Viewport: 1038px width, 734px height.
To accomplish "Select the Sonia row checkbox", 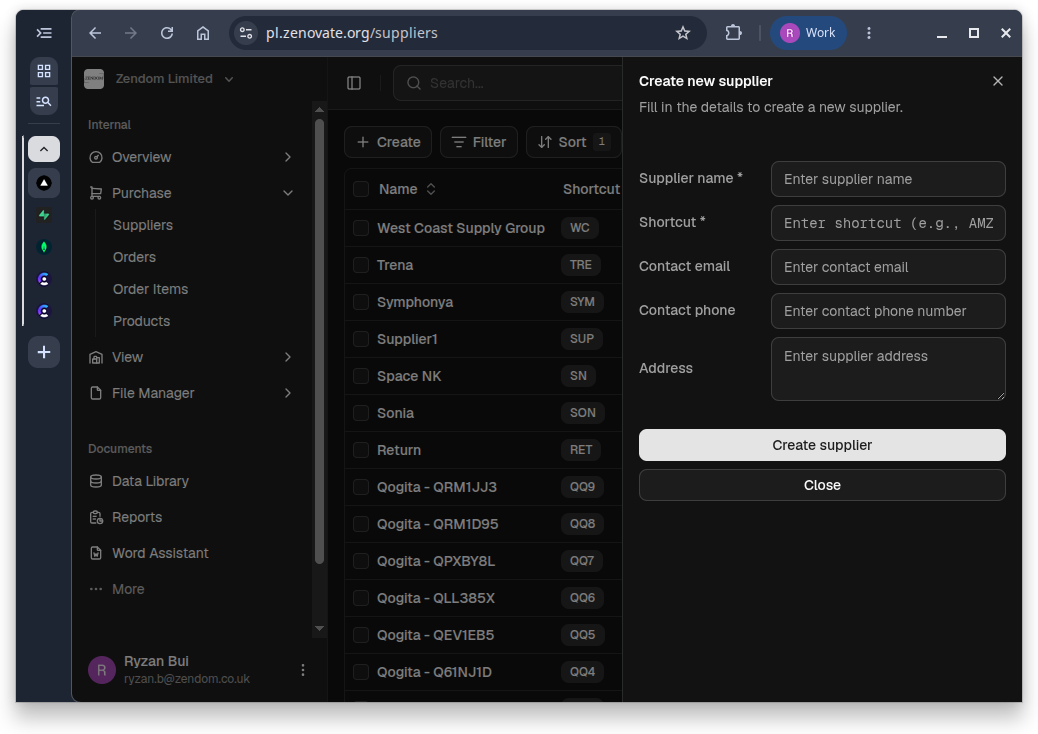I will click(361, 414).
